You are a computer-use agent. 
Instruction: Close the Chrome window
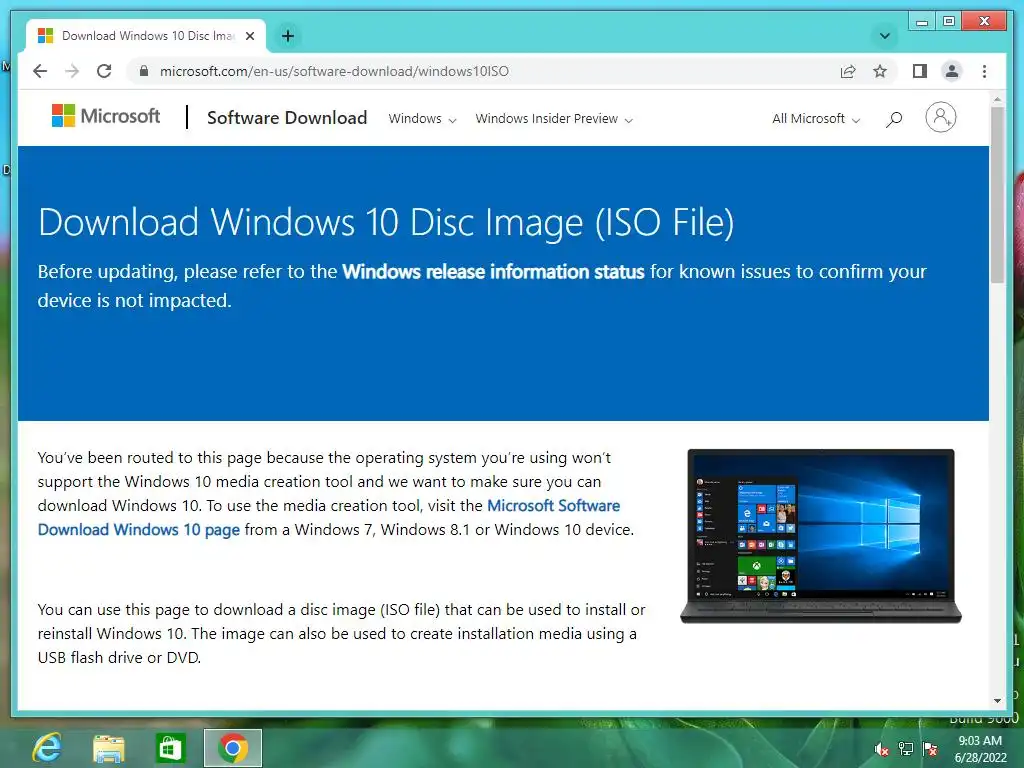tap(985, 22)
